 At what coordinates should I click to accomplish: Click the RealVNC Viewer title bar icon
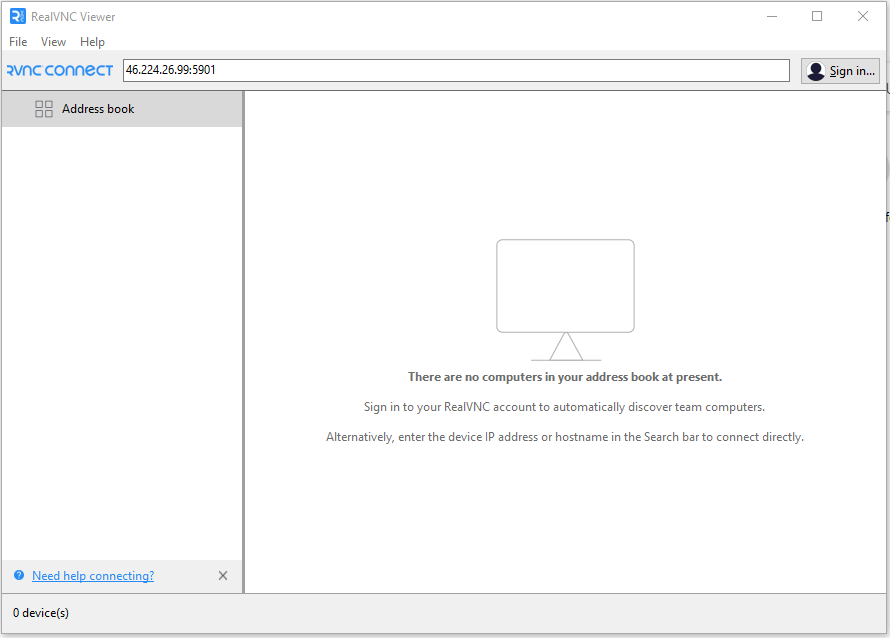click(18, 16)
